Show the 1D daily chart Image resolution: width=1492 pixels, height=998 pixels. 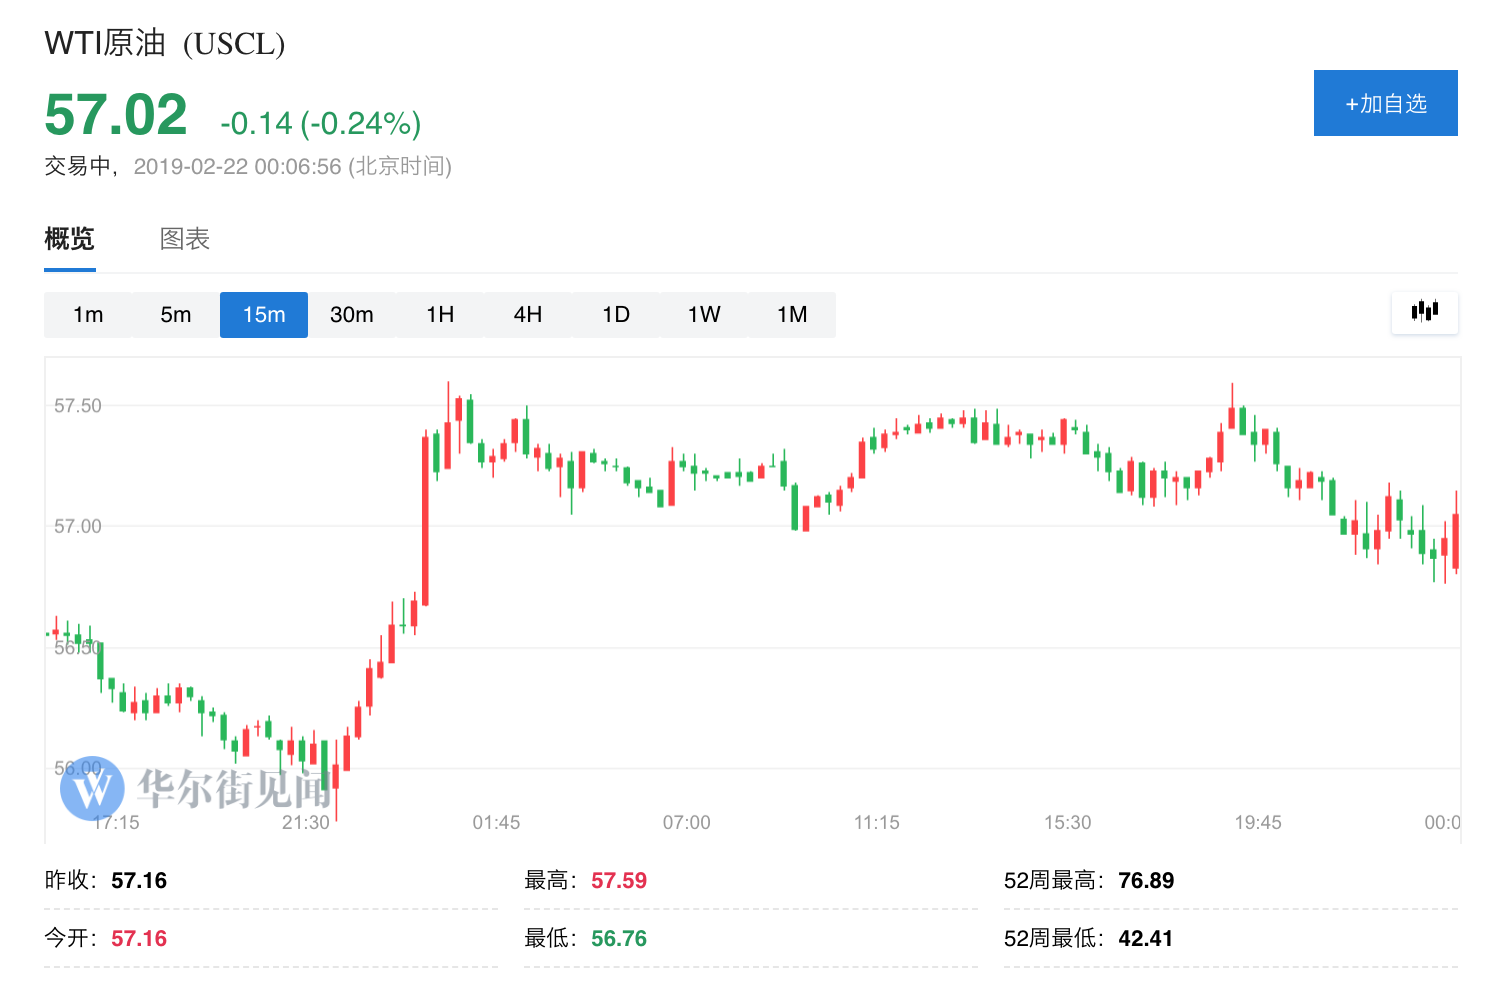(616, 315)
